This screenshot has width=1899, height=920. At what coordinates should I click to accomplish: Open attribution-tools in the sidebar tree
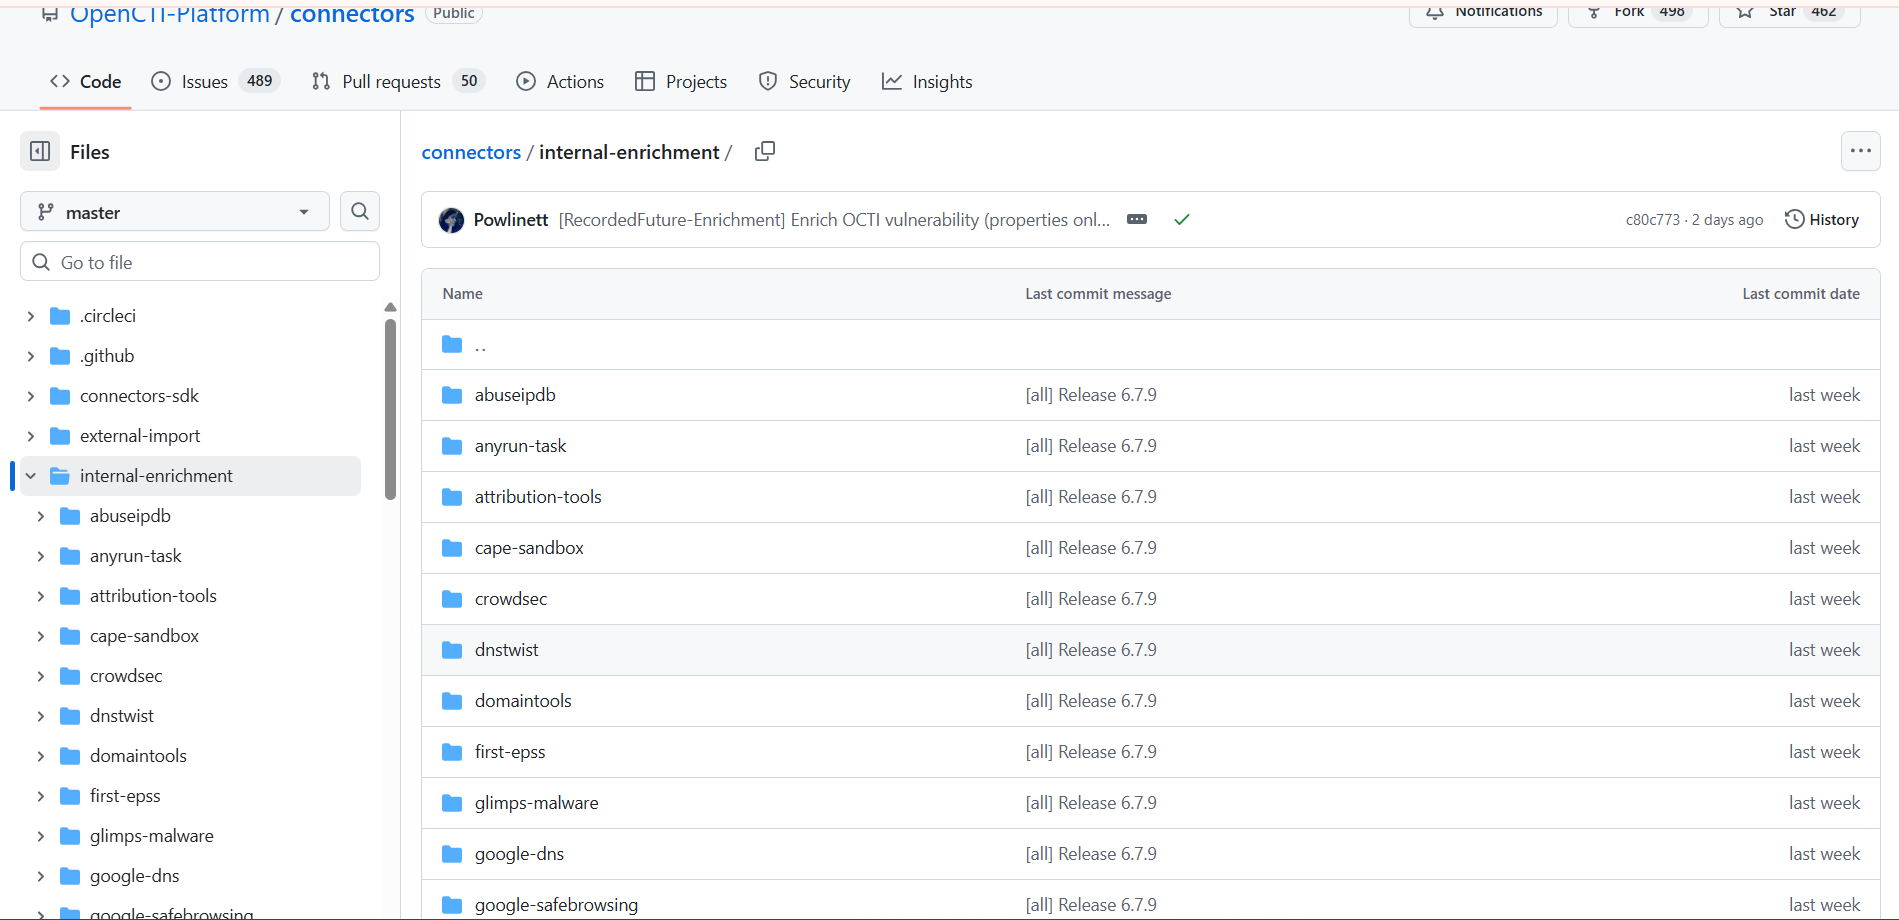point(153,596)
